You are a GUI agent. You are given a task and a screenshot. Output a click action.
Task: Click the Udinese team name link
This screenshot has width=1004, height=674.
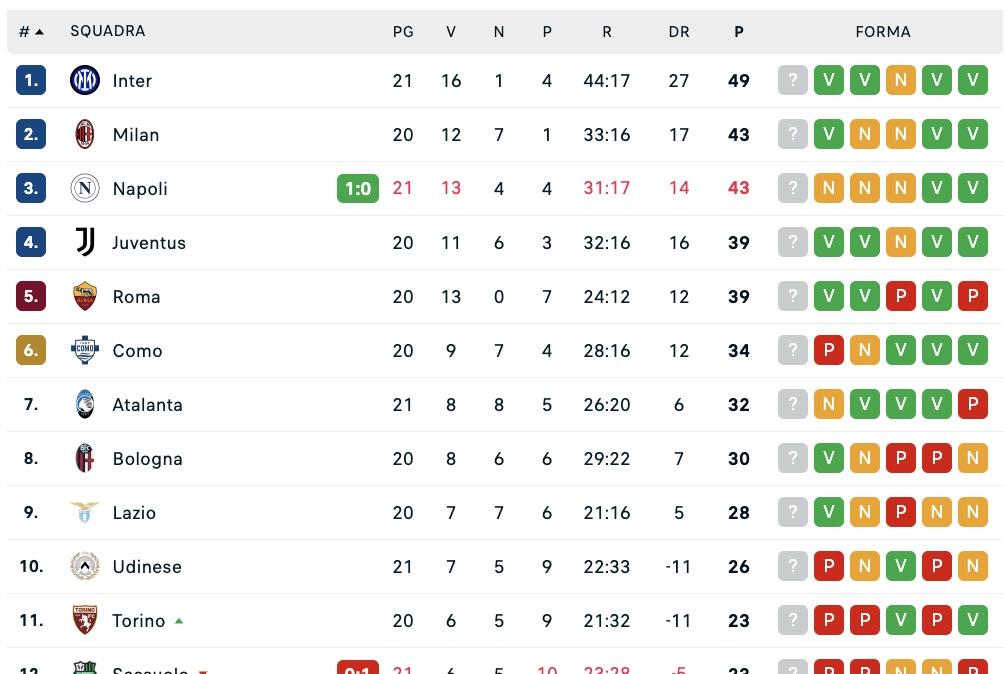point(146,567)
